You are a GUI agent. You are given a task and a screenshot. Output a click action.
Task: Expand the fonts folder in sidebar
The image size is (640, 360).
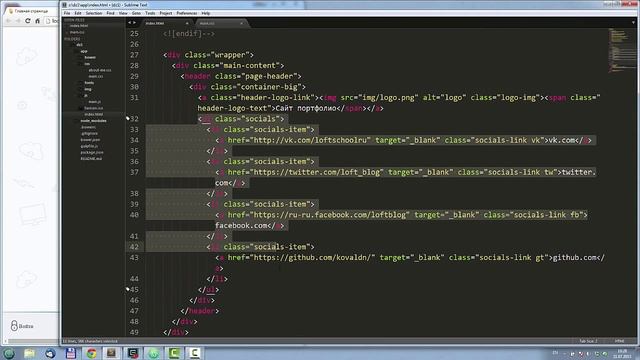[89, 83]
